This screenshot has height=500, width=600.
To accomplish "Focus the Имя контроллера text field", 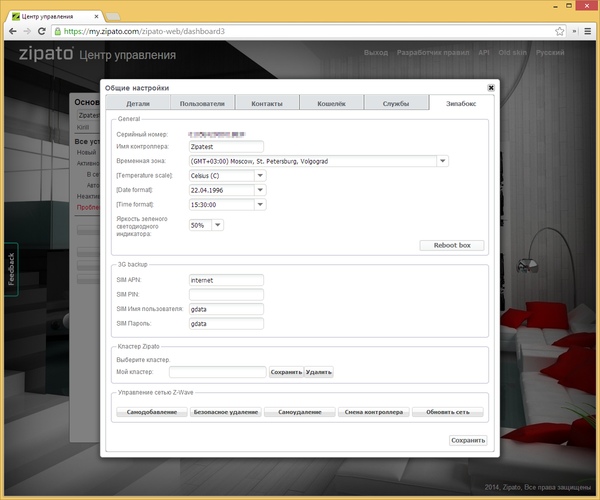I will point(225,146).
